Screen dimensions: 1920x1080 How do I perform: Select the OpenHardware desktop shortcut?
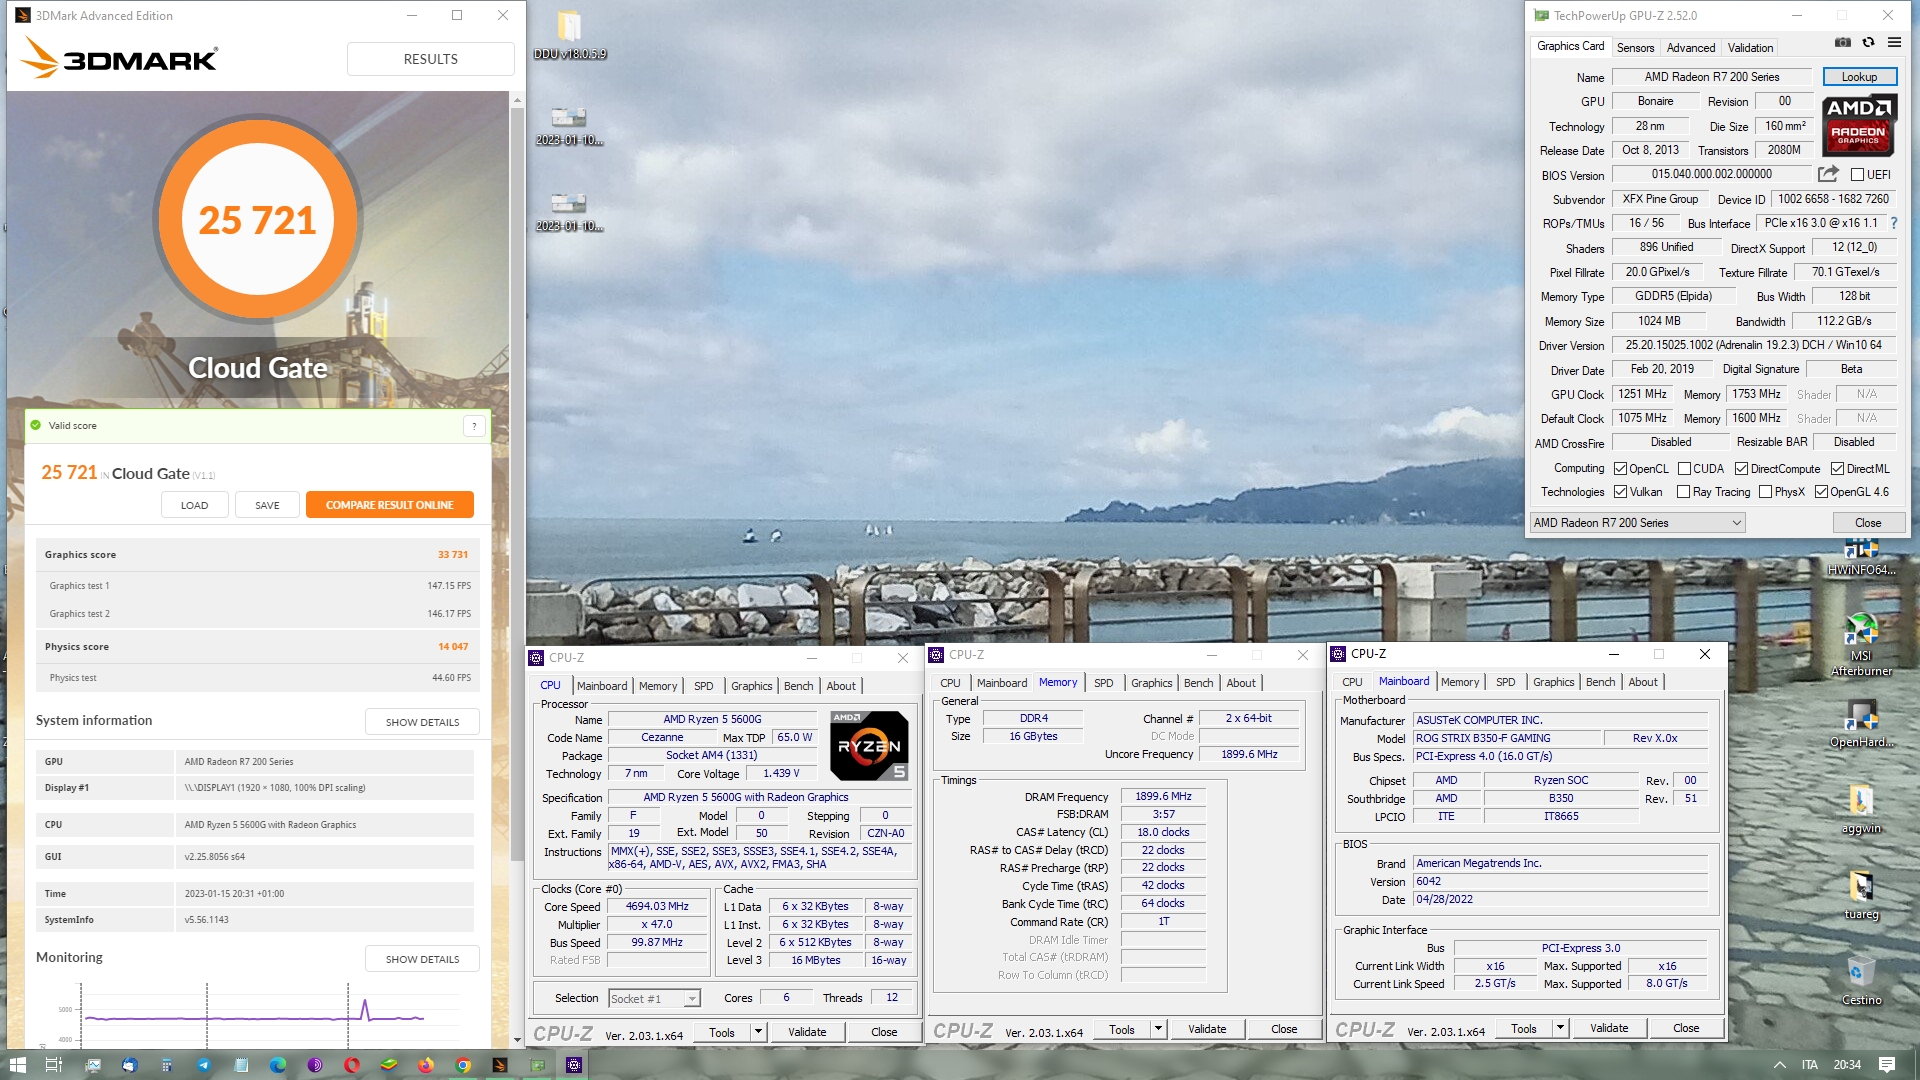click(x=1861, y=724)
